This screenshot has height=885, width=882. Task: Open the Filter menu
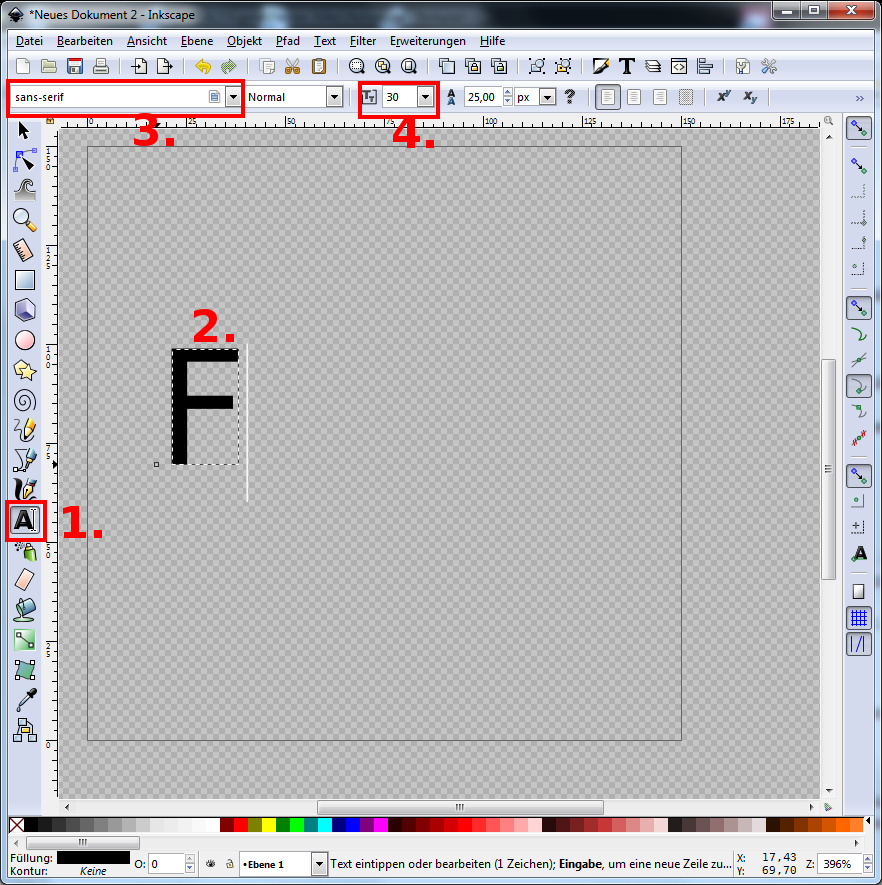click(363, 41)
